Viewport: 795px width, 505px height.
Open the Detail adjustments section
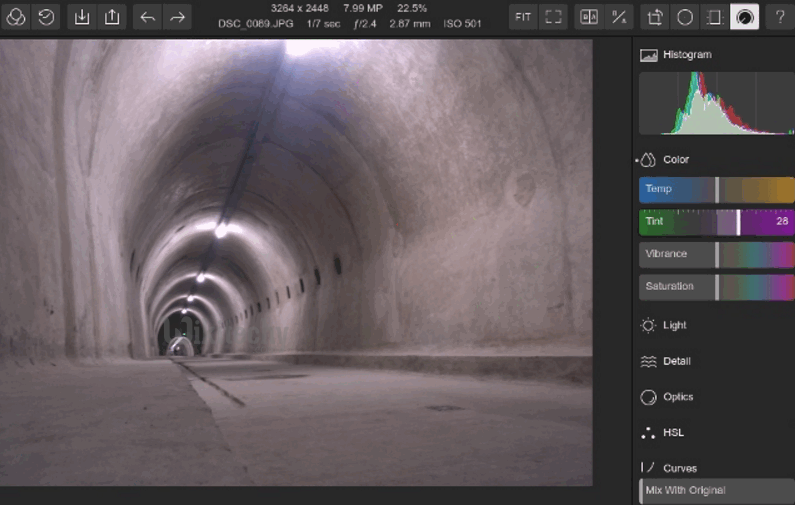pos(676,361)
